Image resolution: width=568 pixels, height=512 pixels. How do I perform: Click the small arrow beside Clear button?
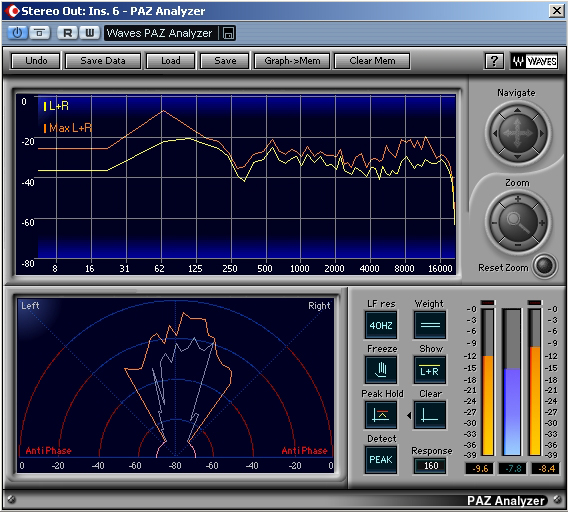click(409, 415)
